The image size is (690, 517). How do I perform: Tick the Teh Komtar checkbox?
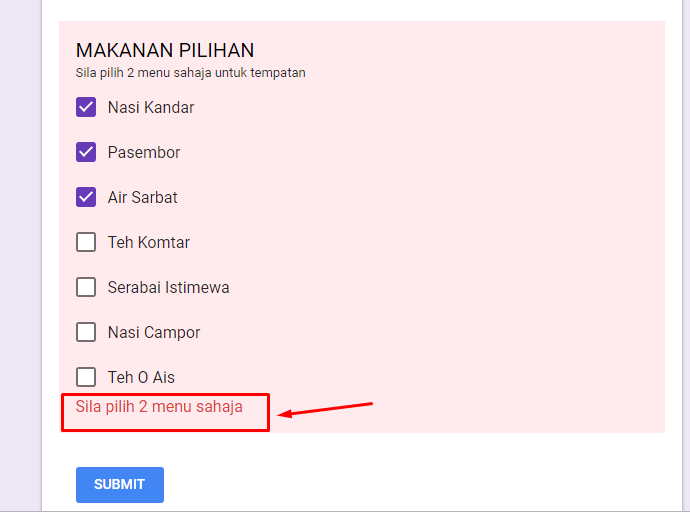point(86,242)
